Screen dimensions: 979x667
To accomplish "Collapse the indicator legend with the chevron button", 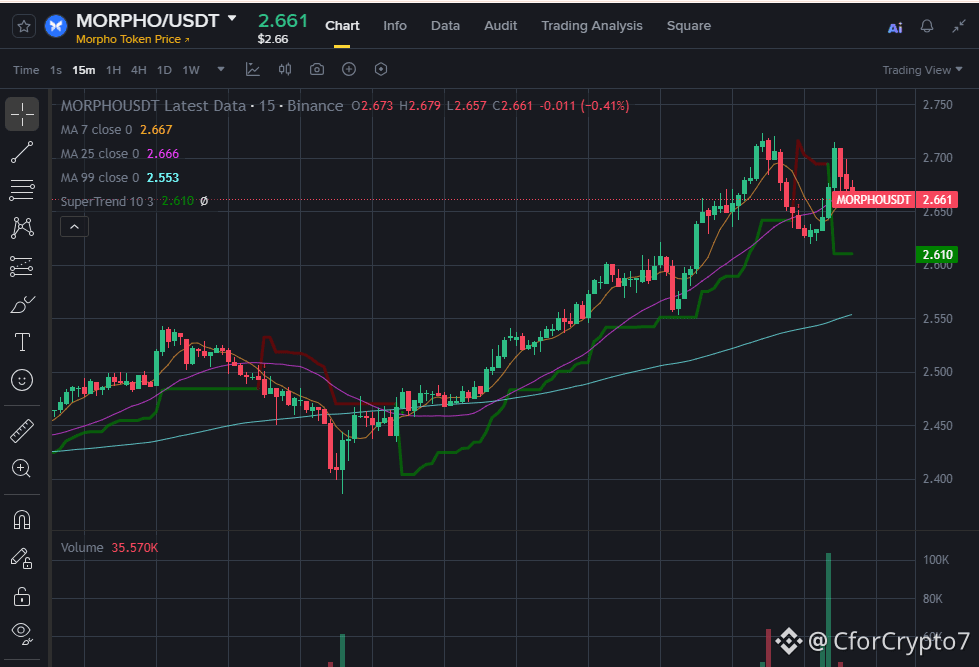I will click(74, 227).
